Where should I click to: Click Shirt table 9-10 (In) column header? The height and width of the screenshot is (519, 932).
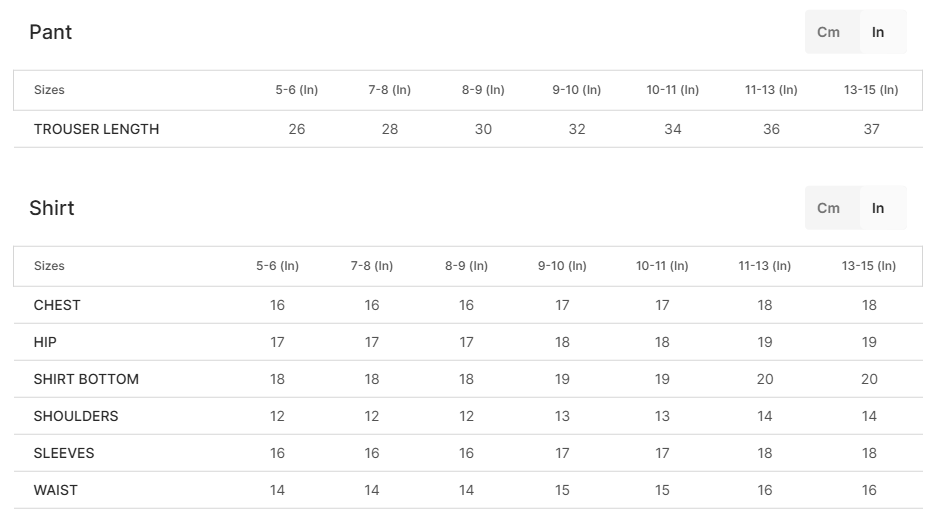click(x=562, y=266)
